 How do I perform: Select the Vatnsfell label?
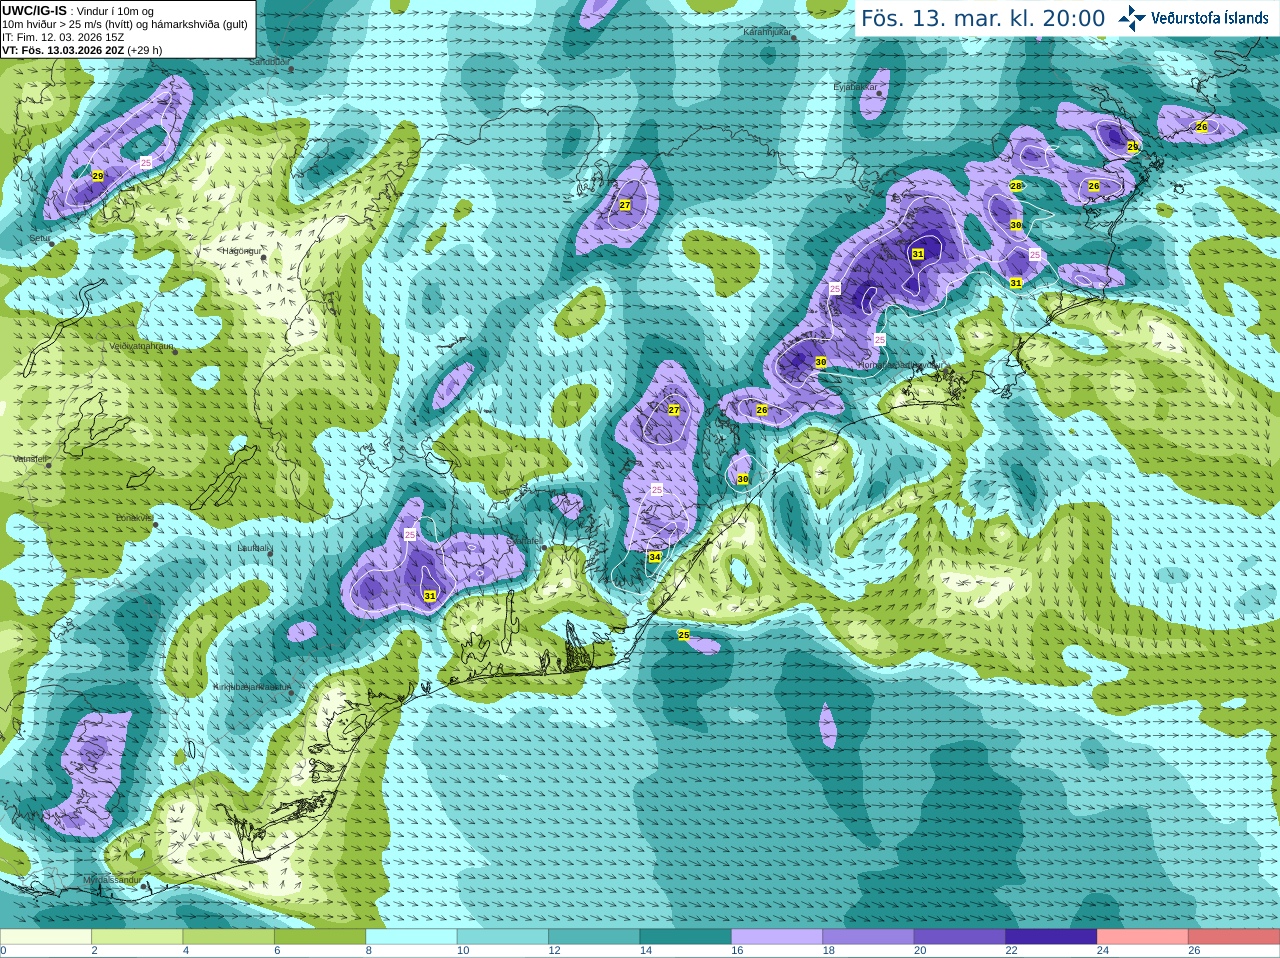(30, 458)
